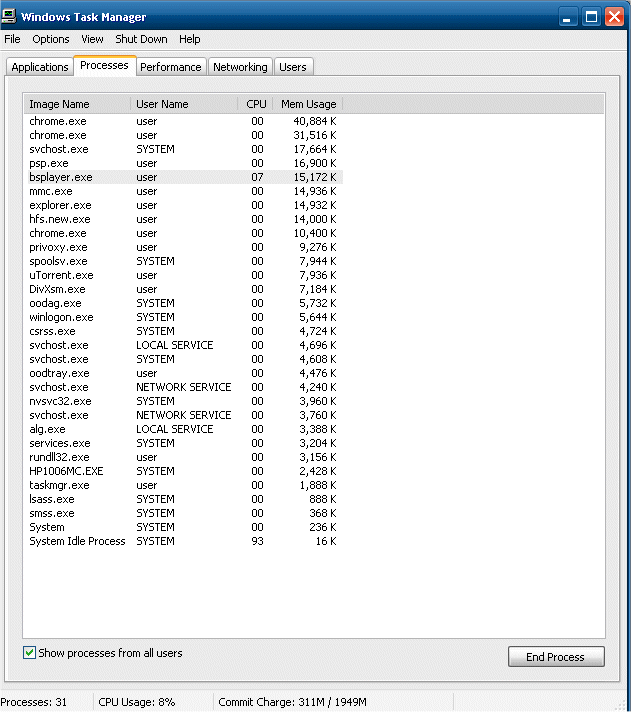This screenshot has height=712, width=631.
Task: Select the Processes tab
Action: click(104, 65)
